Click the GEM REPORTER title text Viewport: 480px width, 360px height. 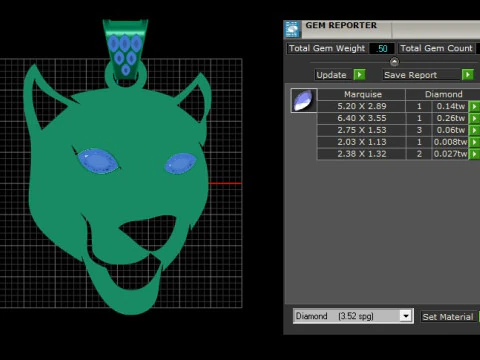[341, 25]
